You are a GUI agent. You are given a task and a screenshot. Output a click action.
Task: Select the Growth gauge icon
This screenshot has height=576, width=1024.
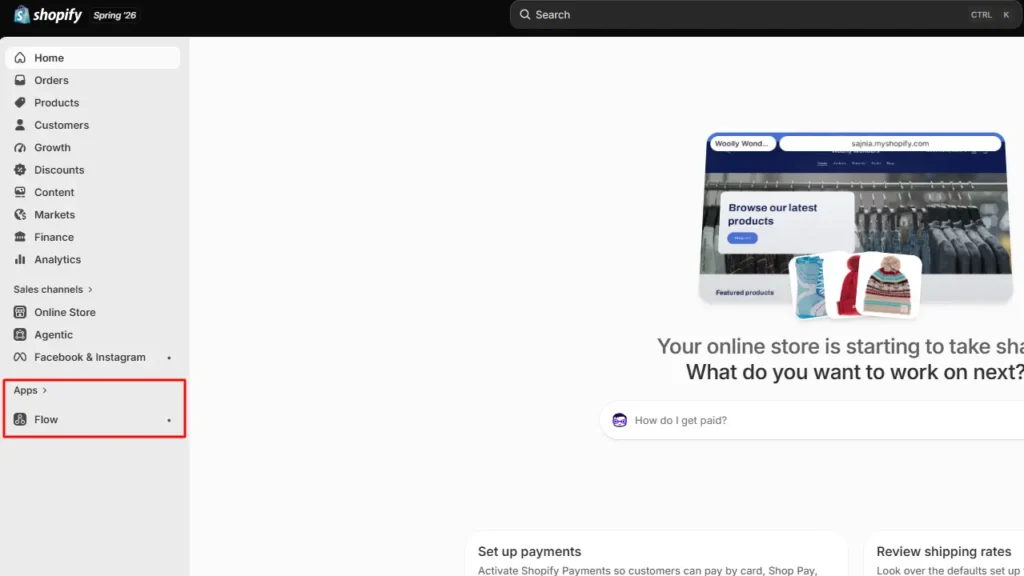click(x=20, y=147)
